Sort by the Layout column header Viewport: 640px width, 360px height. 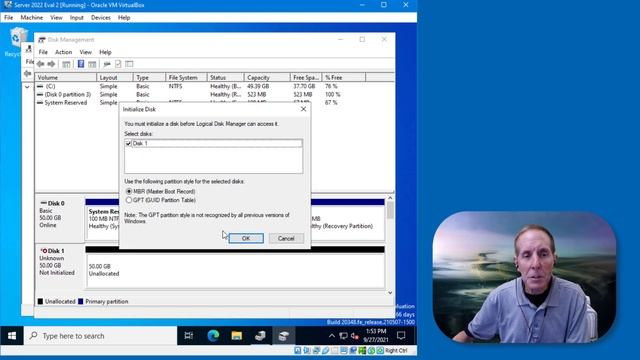tap(115, 77)
